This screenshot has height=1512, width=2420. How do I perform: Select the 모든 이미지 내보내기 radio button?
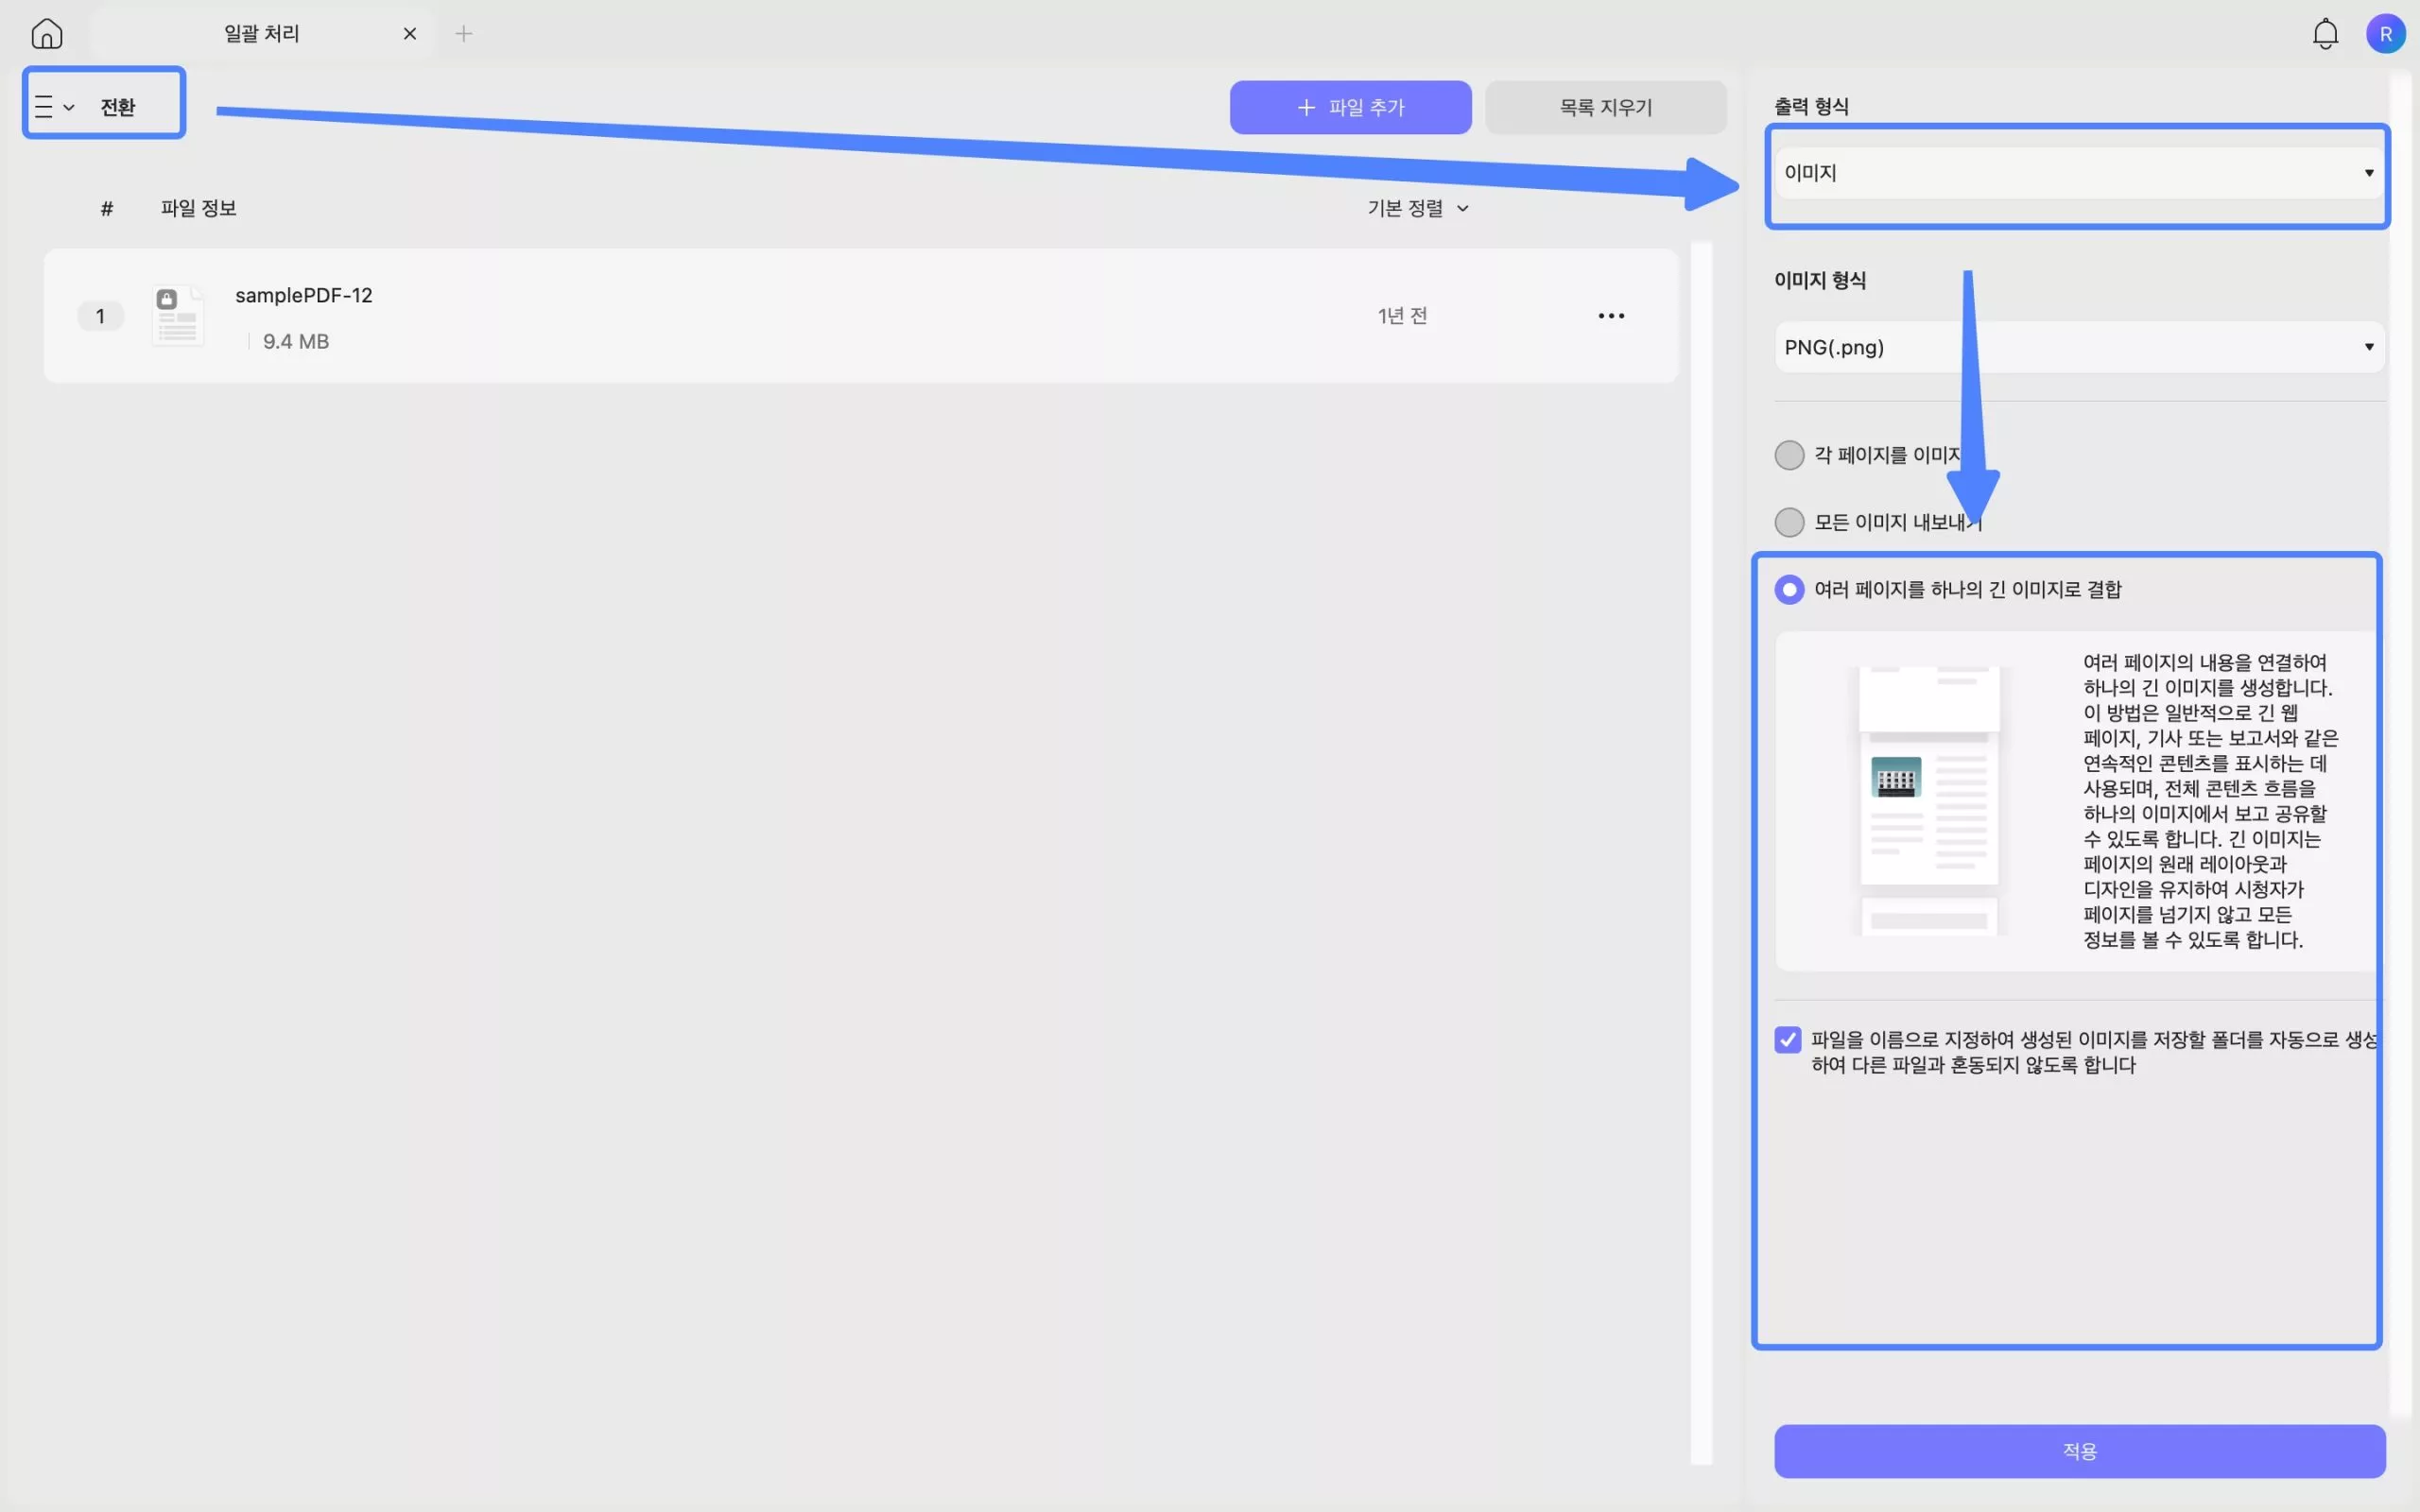pyautogui.click(x=1789, y=522)
